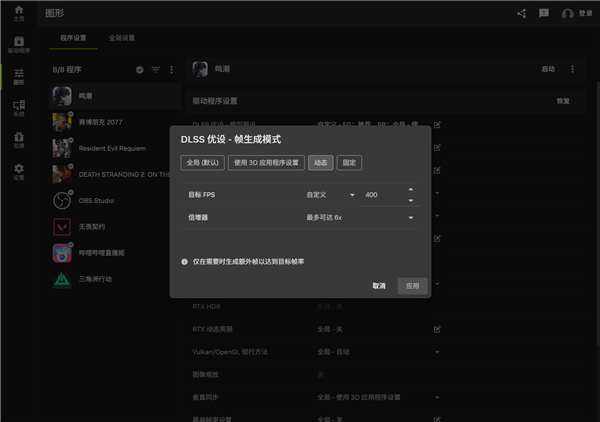The image size is (600, 422).
Task: Open the 目标 FPS 自定义 dropdown
Action: 331,194
